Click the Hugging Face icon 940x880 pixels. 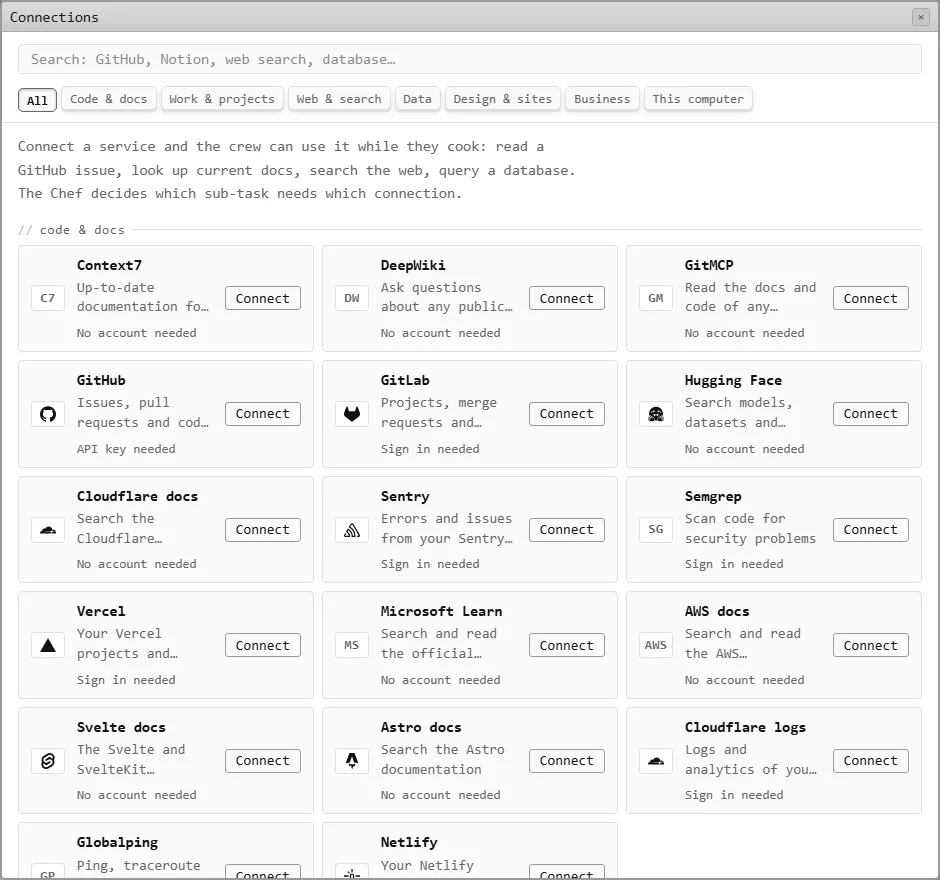[656, 414]
